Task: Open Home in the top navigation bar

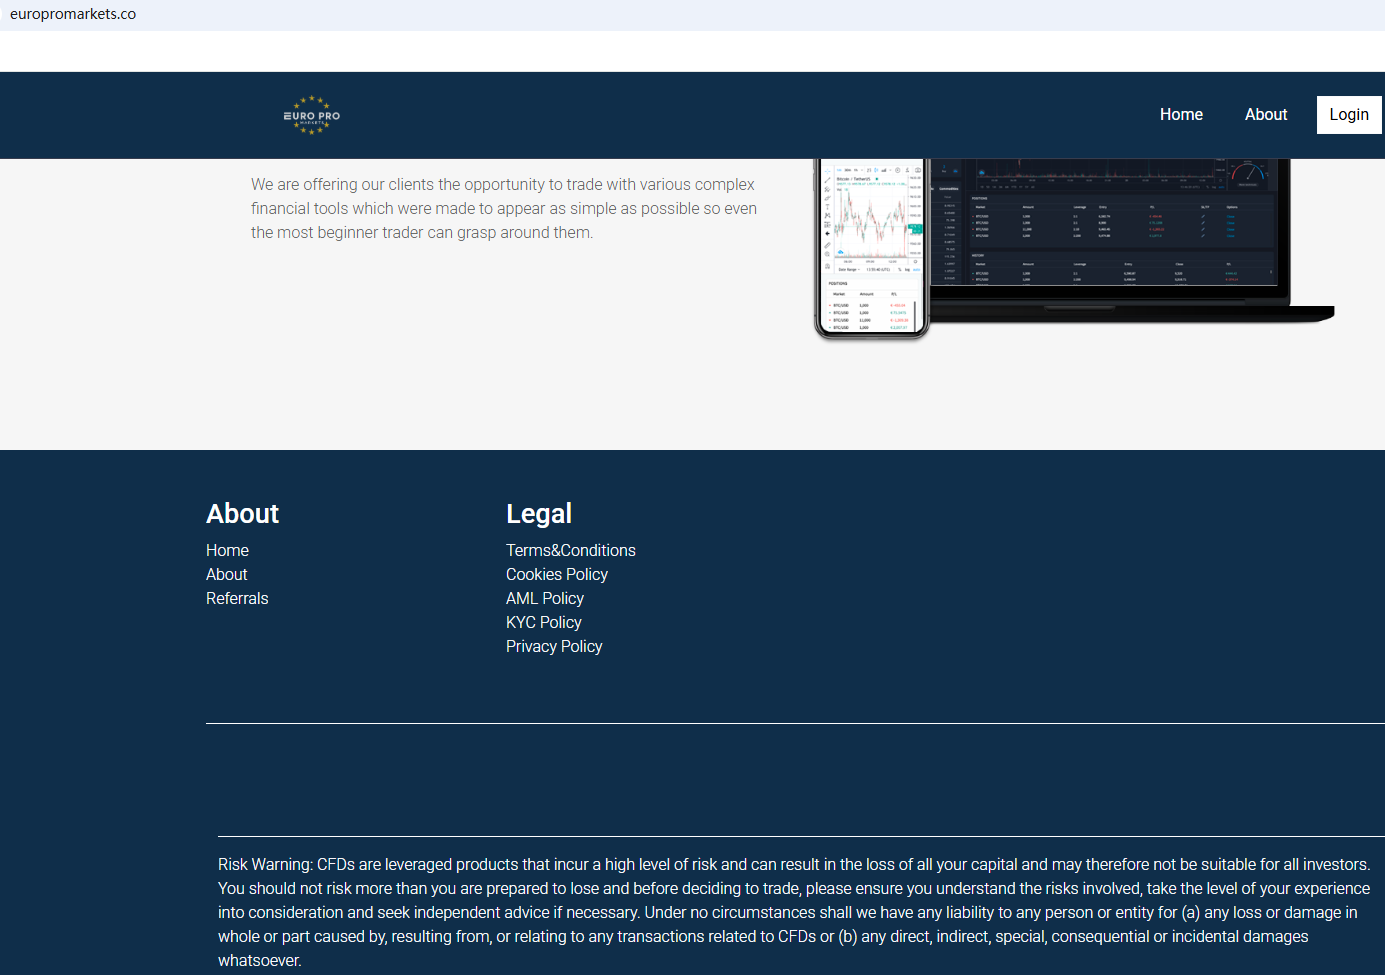Action: click(1181, 115)
